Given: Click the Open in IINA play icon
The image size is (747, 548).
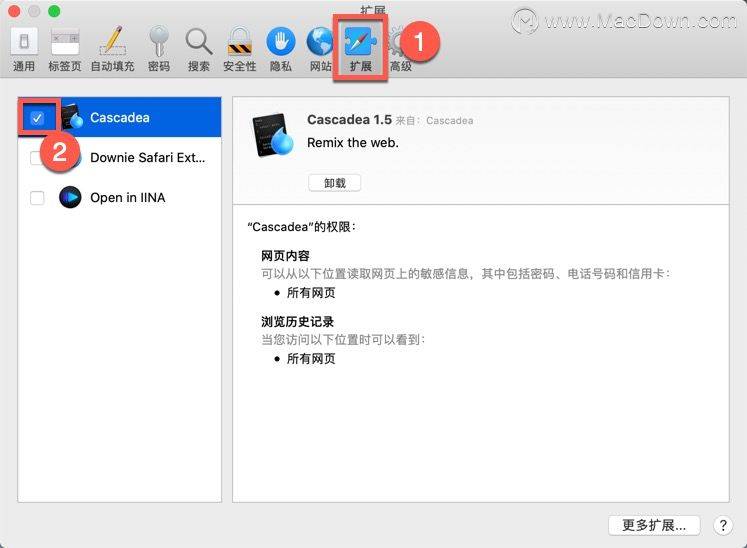Looking at the screenshot, I should point(70,198).
